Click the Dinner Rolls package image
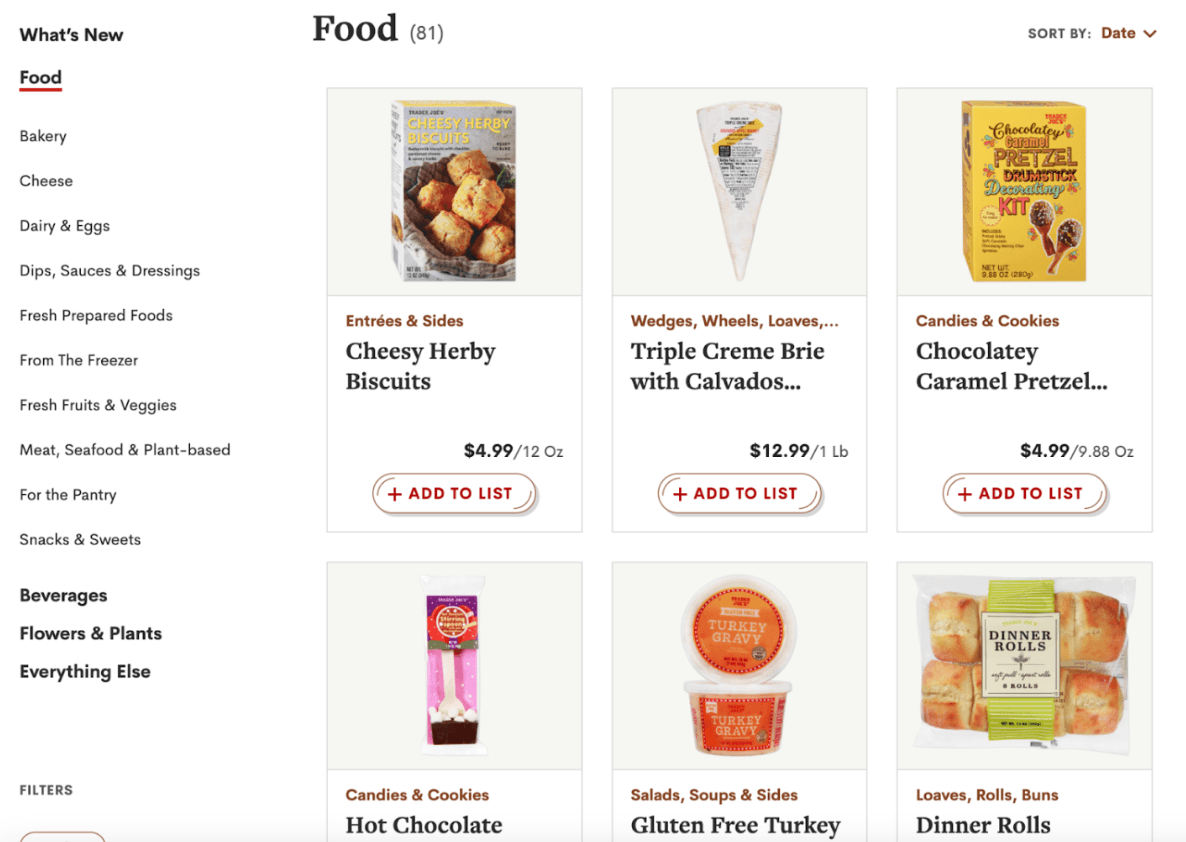Image resolution: width=1186 pixels, height=842 pixels. tap(1023, 665)
